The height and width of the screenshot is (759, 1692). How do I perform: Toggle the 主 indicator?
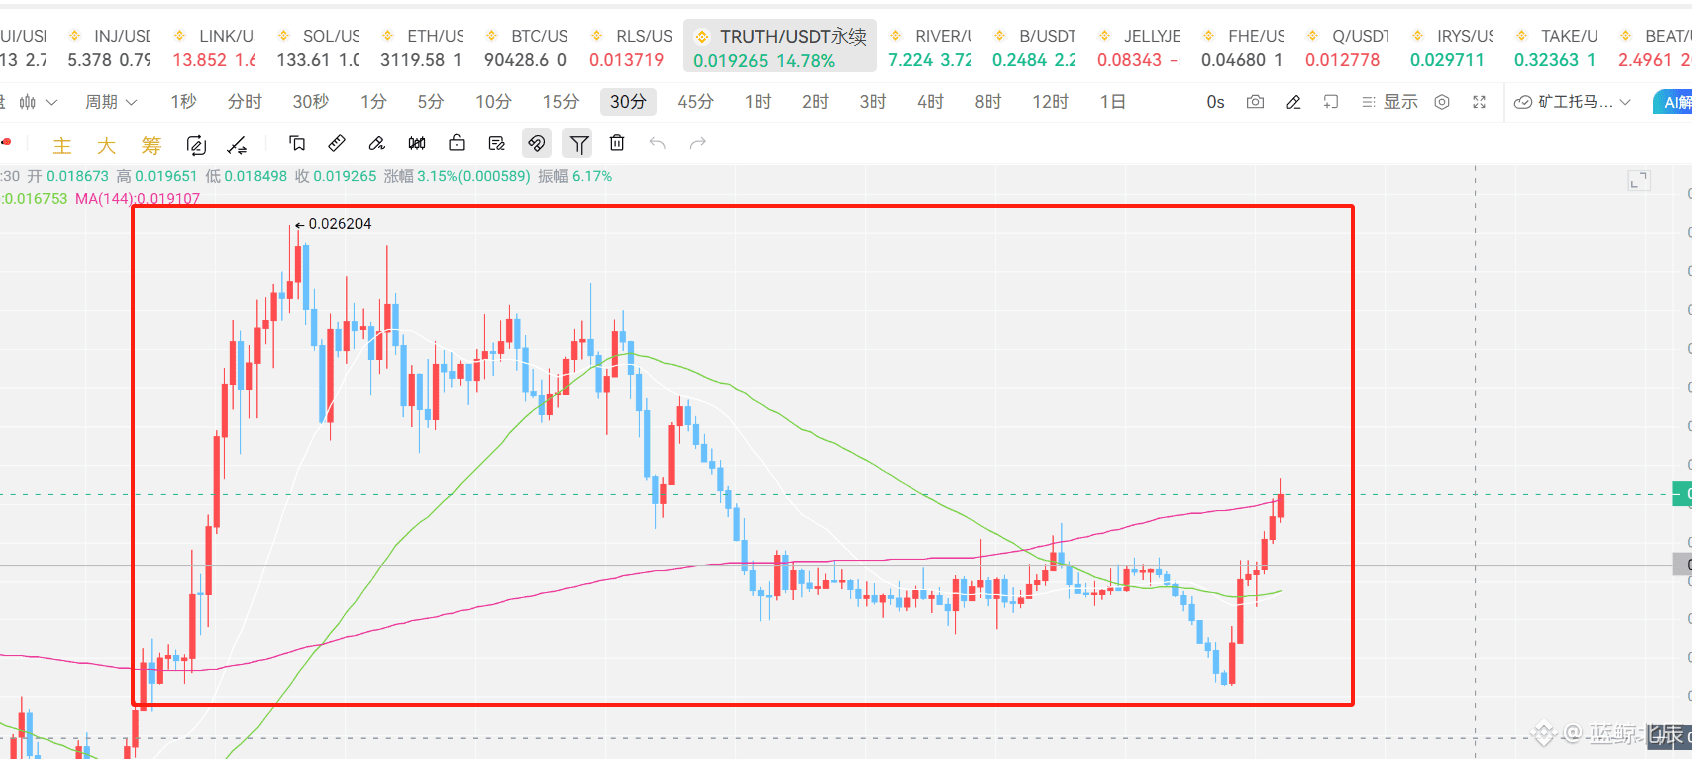pyautogui.click(x=62, y=146)
